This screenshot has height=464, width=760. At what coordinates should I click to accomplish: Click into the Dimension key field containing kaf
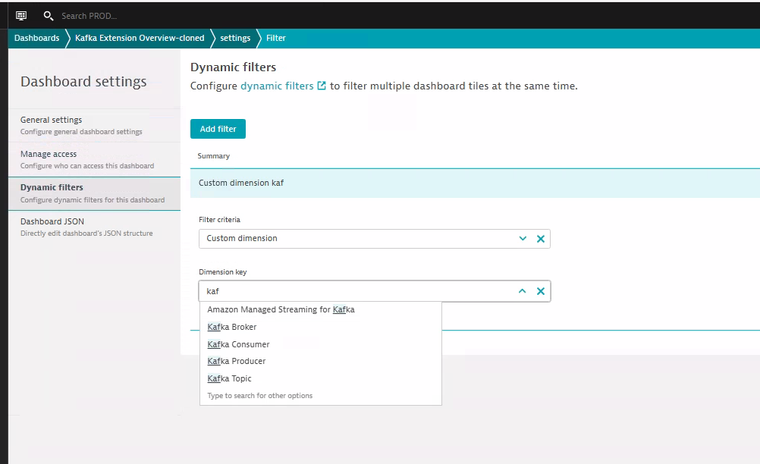tap(374, 291)
